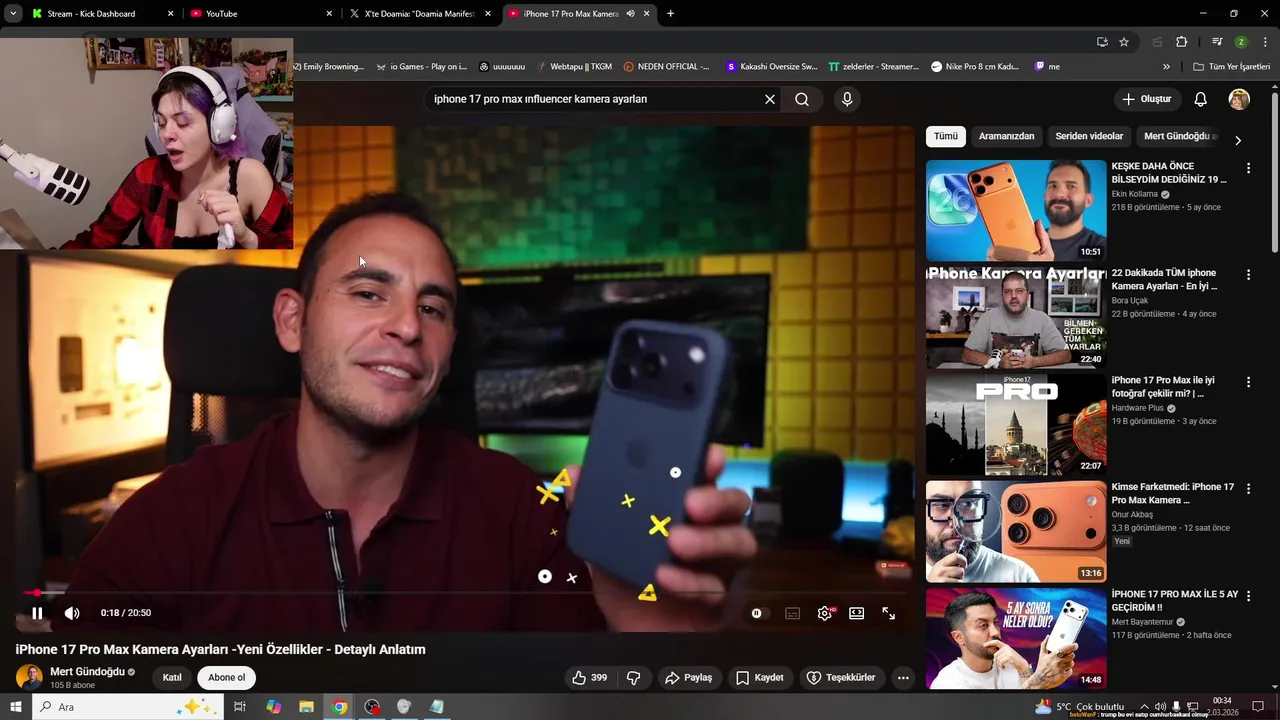This screenshot has width=1280, height=720.
Task: Switch to theater mode
Action: [857, 613]
